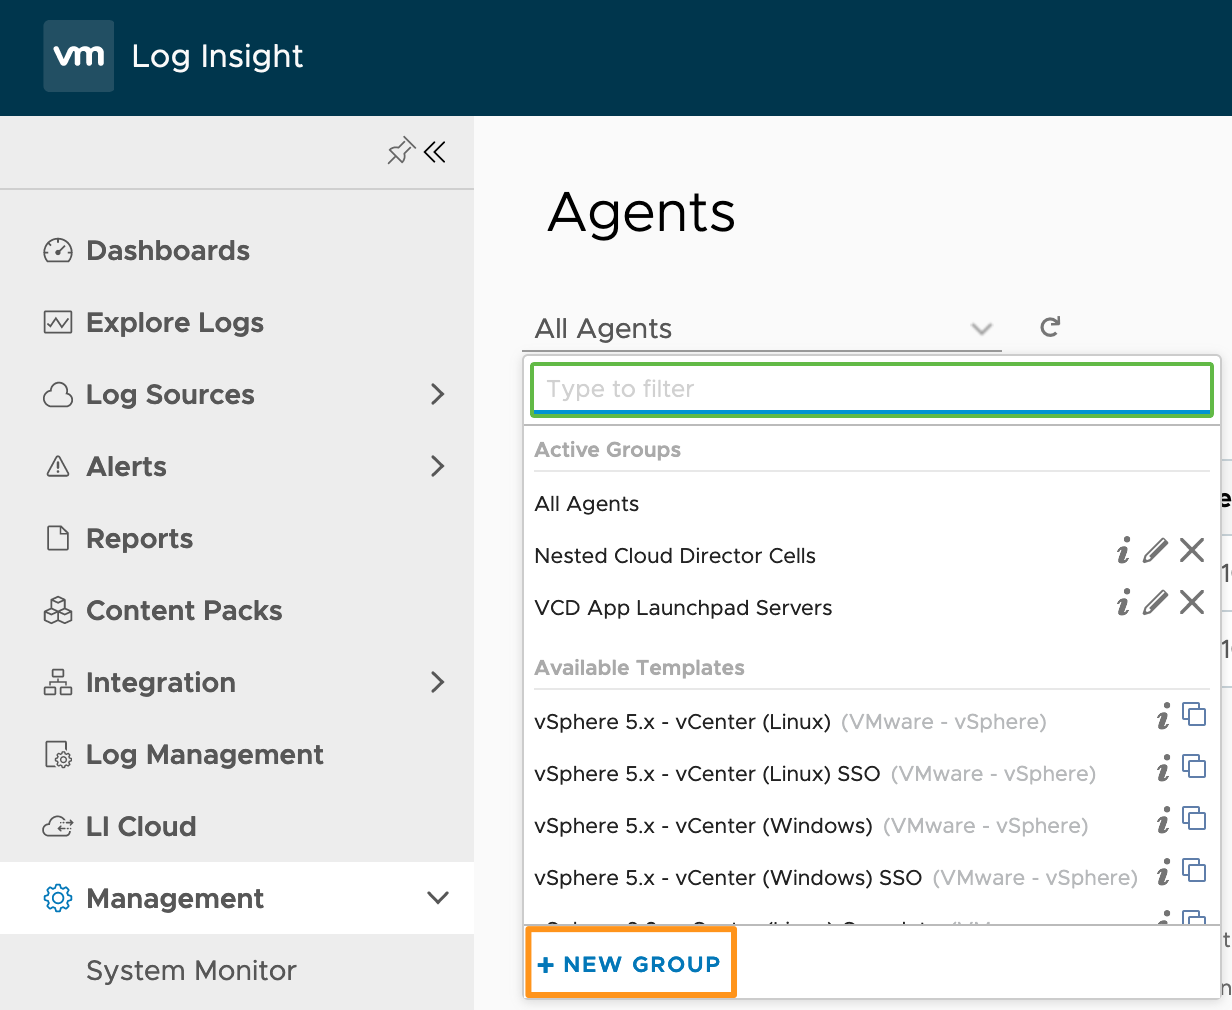
Task: Refresh the agents list
Action: coord(1050,327)
